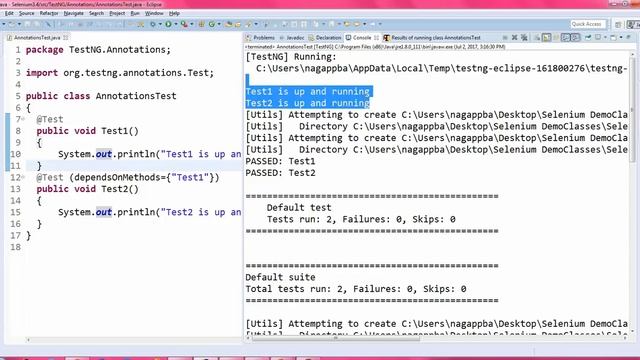Screen dimensions: 640x360
Task: Click the Terminate icon in Console toolbar
Action: (x=505, y=38)
